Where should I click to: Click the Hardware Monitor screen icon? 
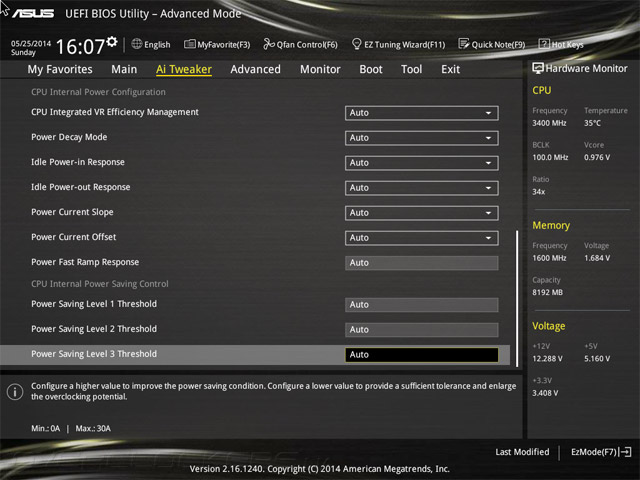click(x=538, y=68)
